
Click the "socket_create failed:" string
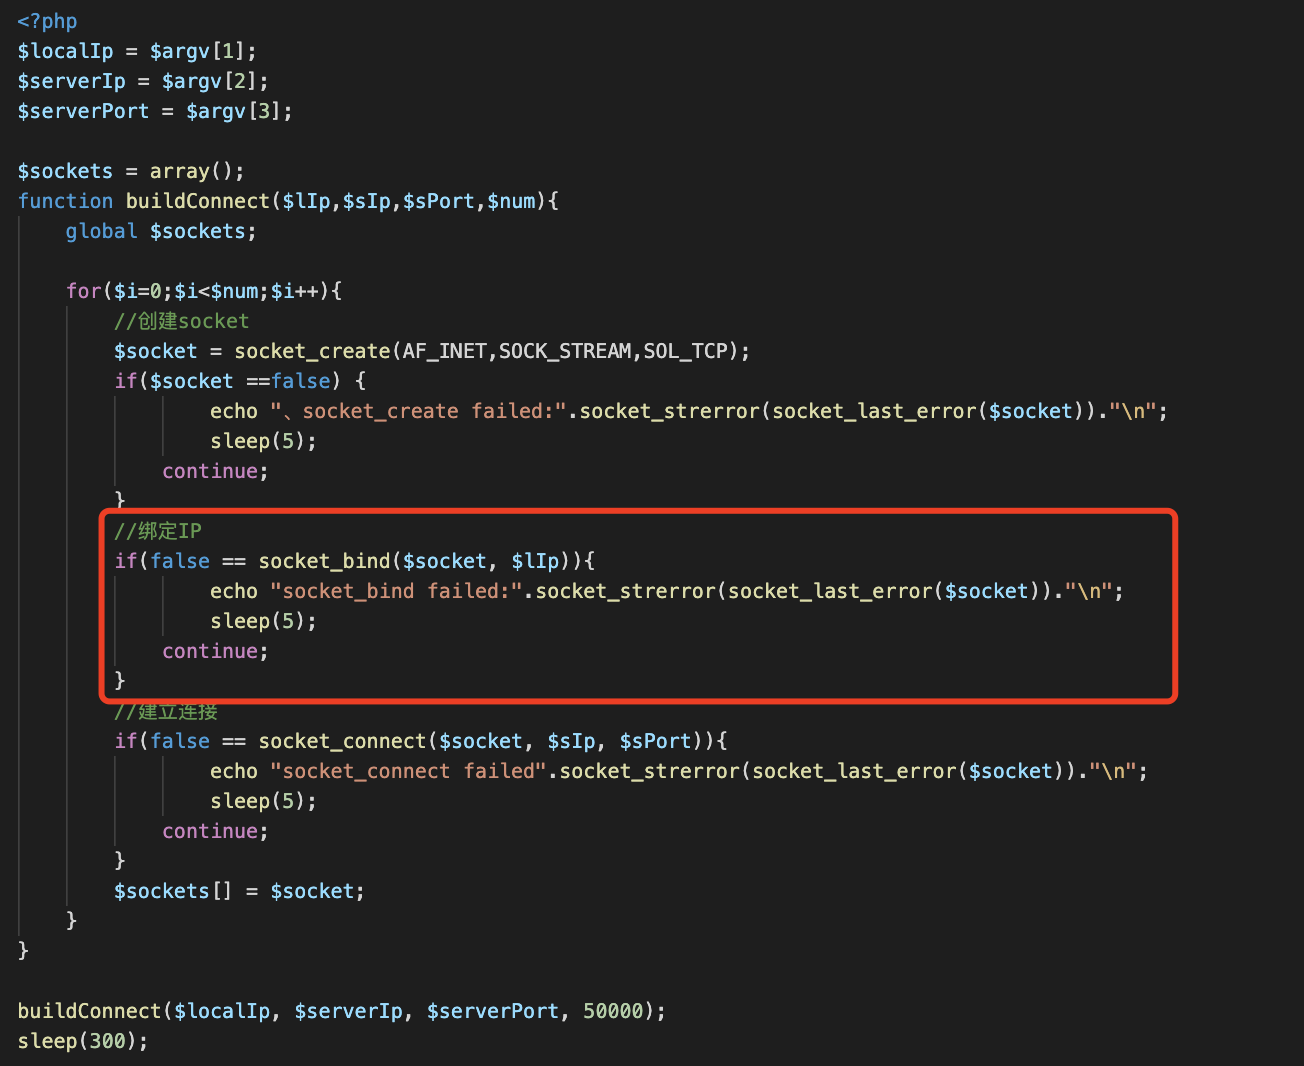[421, 411]
